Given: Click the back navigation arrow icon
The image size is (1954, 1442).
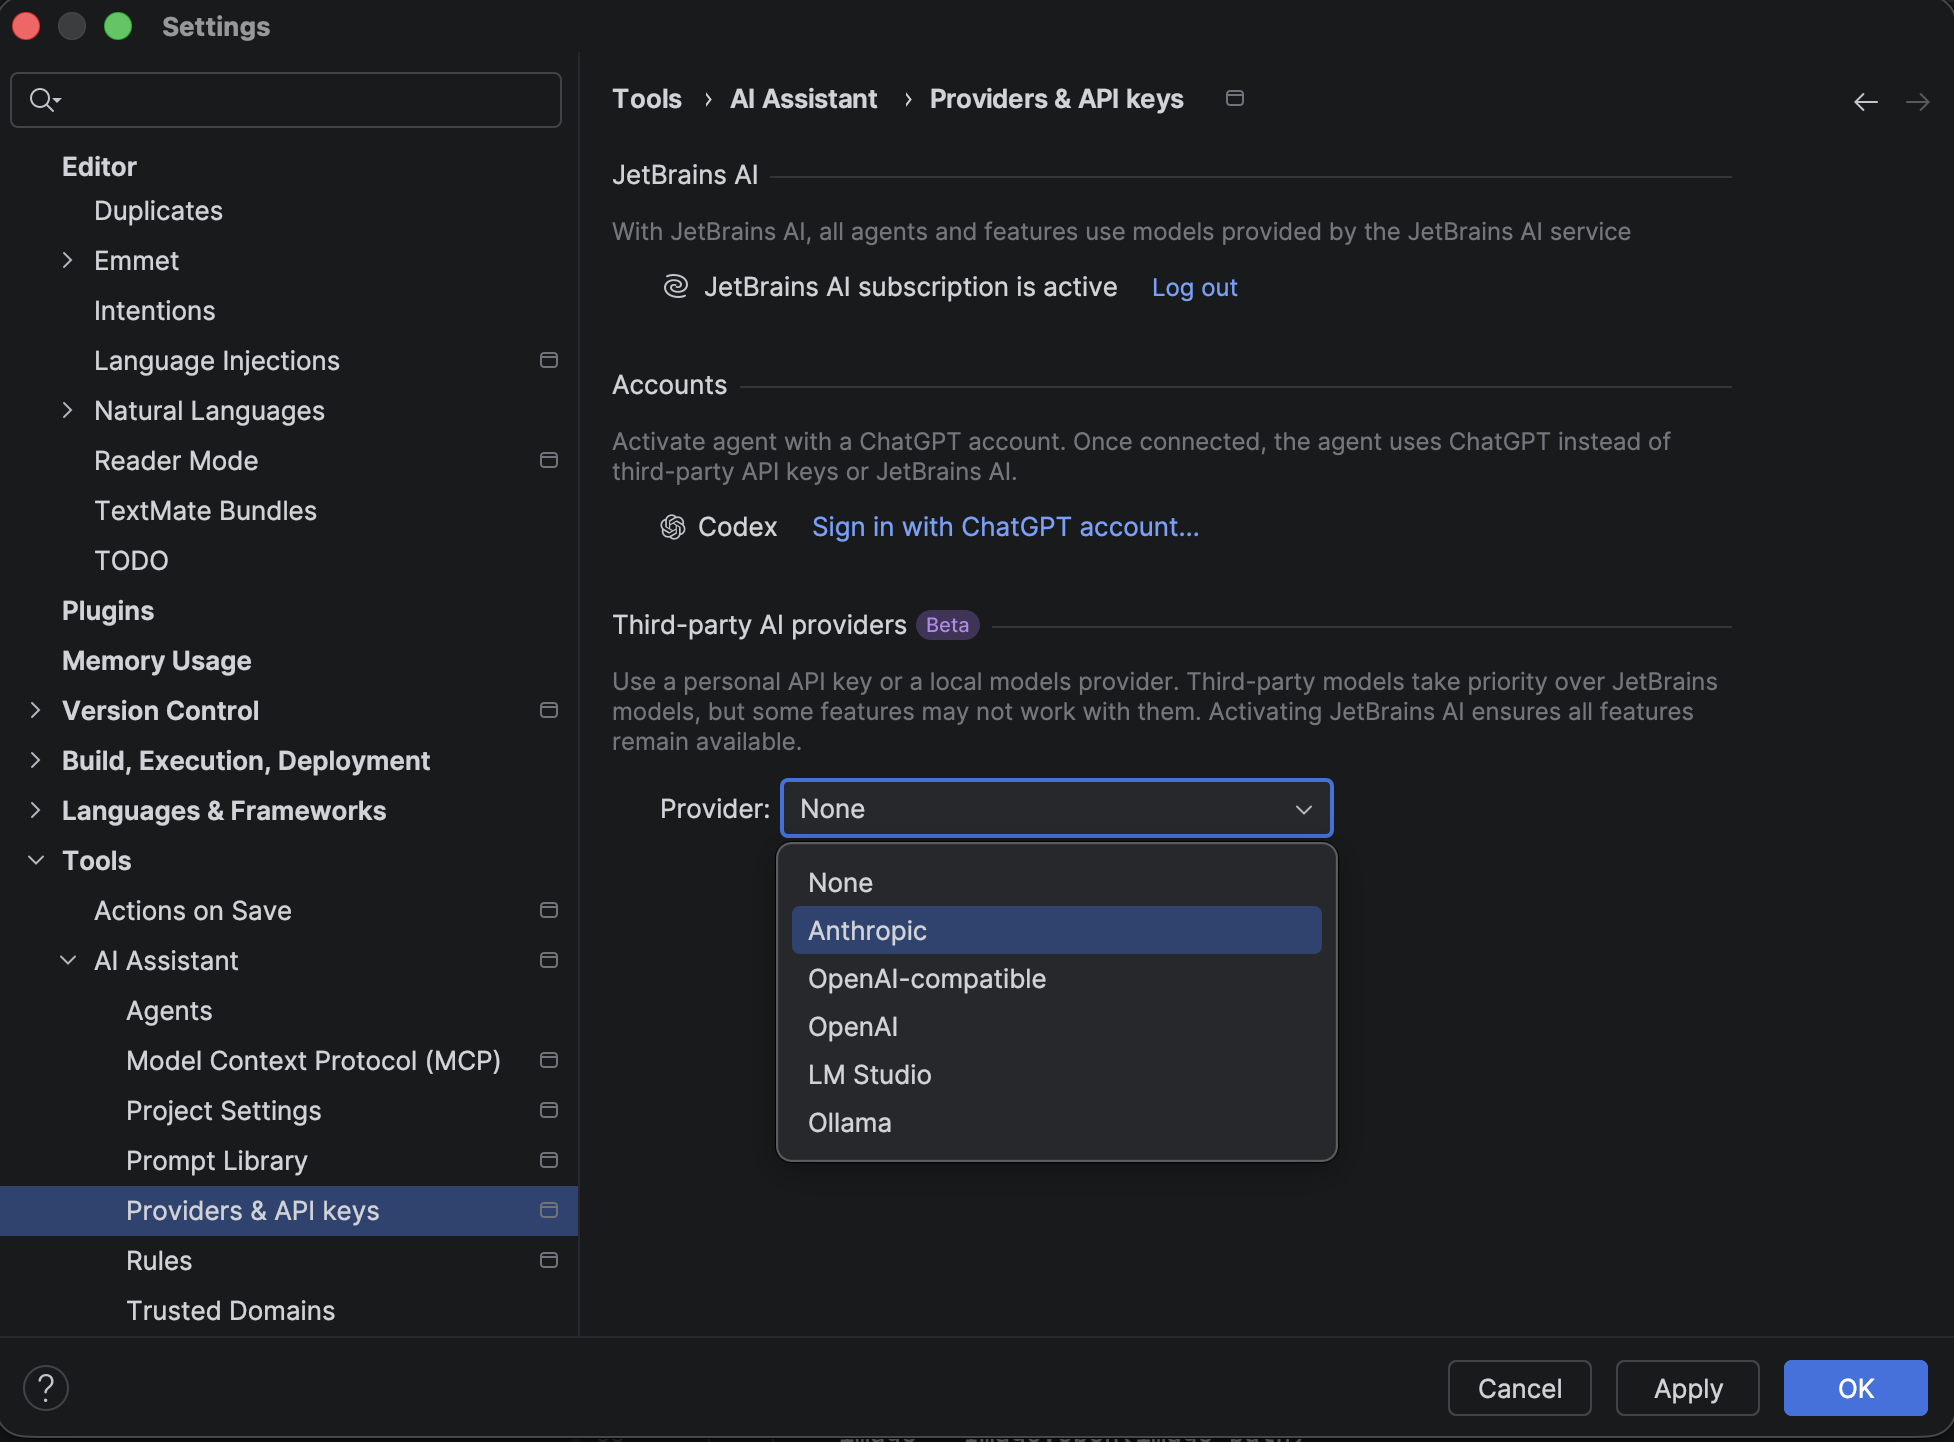Looking at the screenshot, I should pyautogui.click(x=1865, y=102).
